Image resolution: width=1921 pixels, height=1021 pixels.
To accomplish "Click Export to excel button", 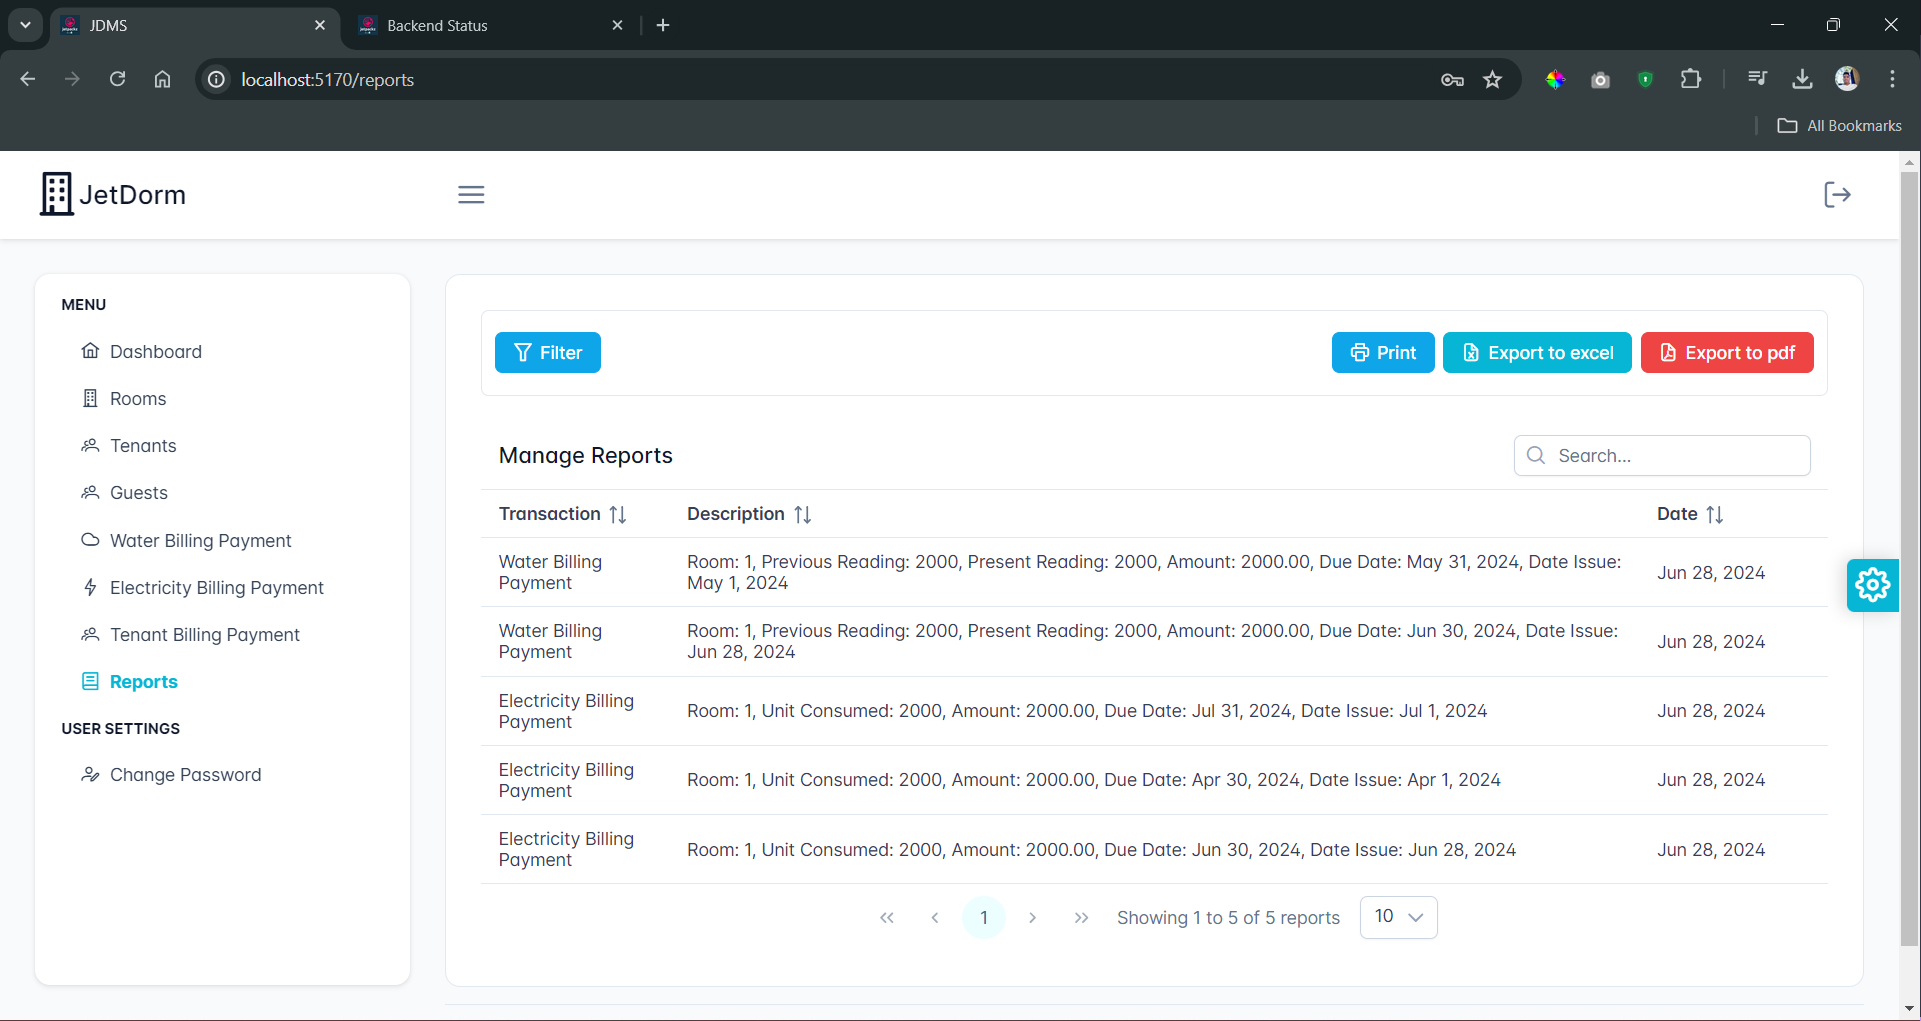I will point(1537,353).
